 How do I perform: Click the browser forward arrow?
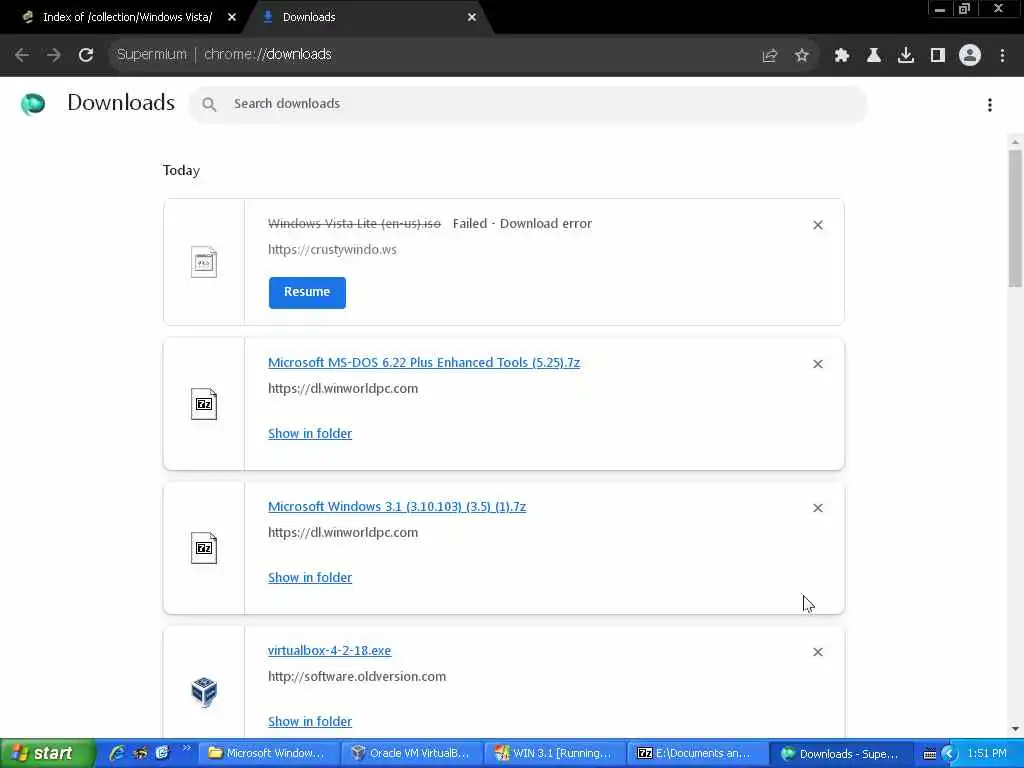54,55
